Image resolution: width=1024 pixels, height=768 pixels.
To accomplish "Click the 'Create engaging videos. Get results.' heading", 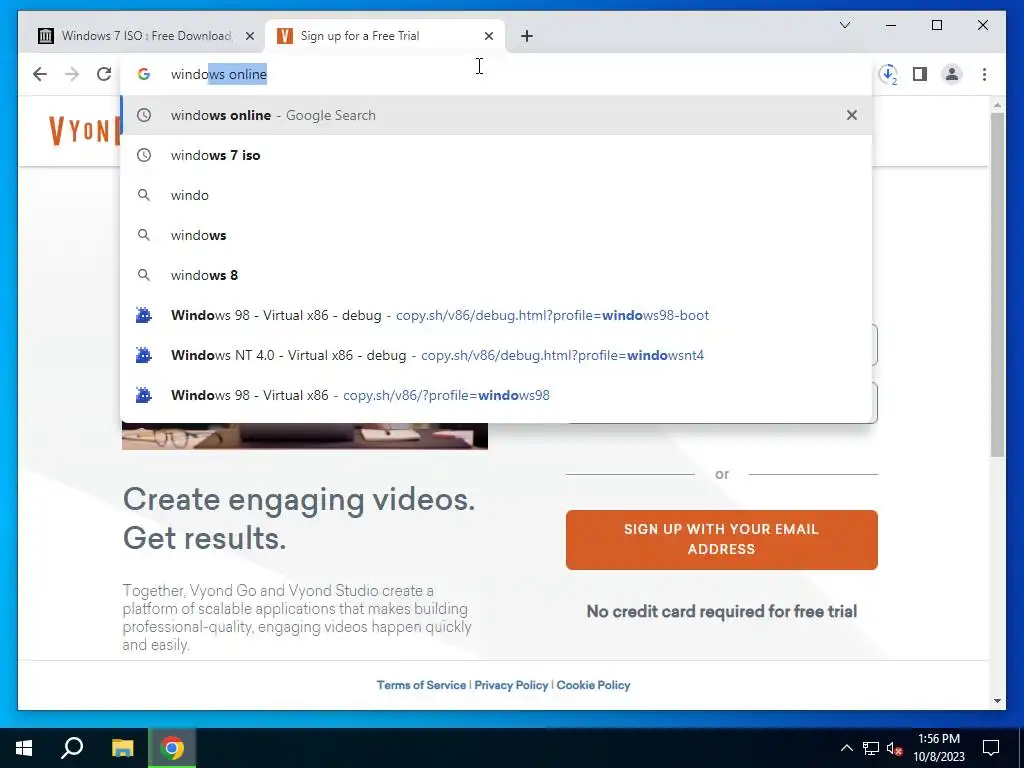I will coord(299,519).
